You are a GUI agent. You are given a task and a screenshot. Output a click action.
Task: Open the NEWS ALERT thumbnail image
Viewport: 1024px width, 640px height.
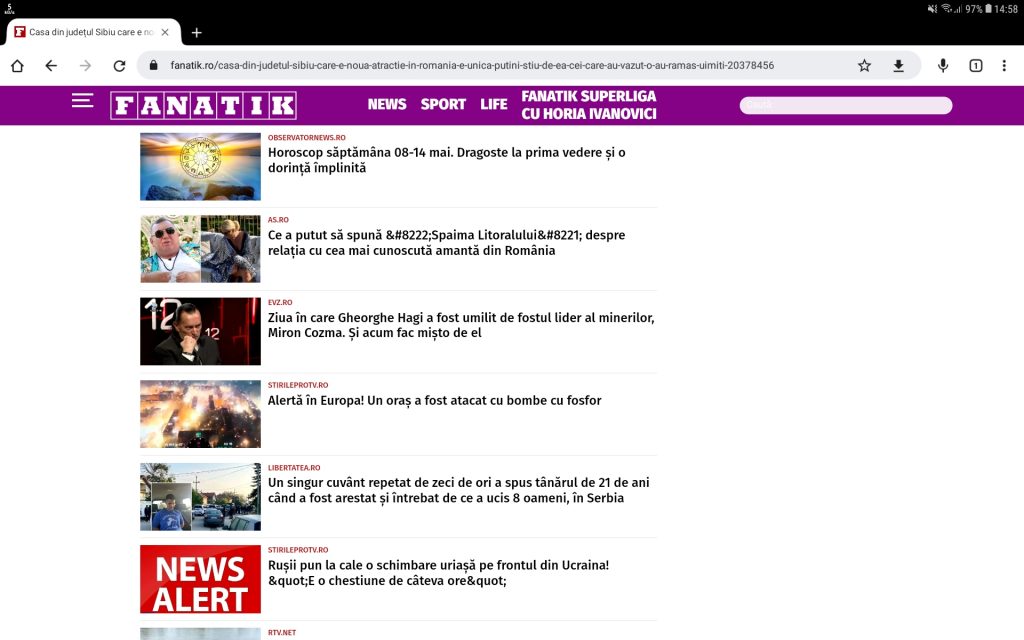200,579
